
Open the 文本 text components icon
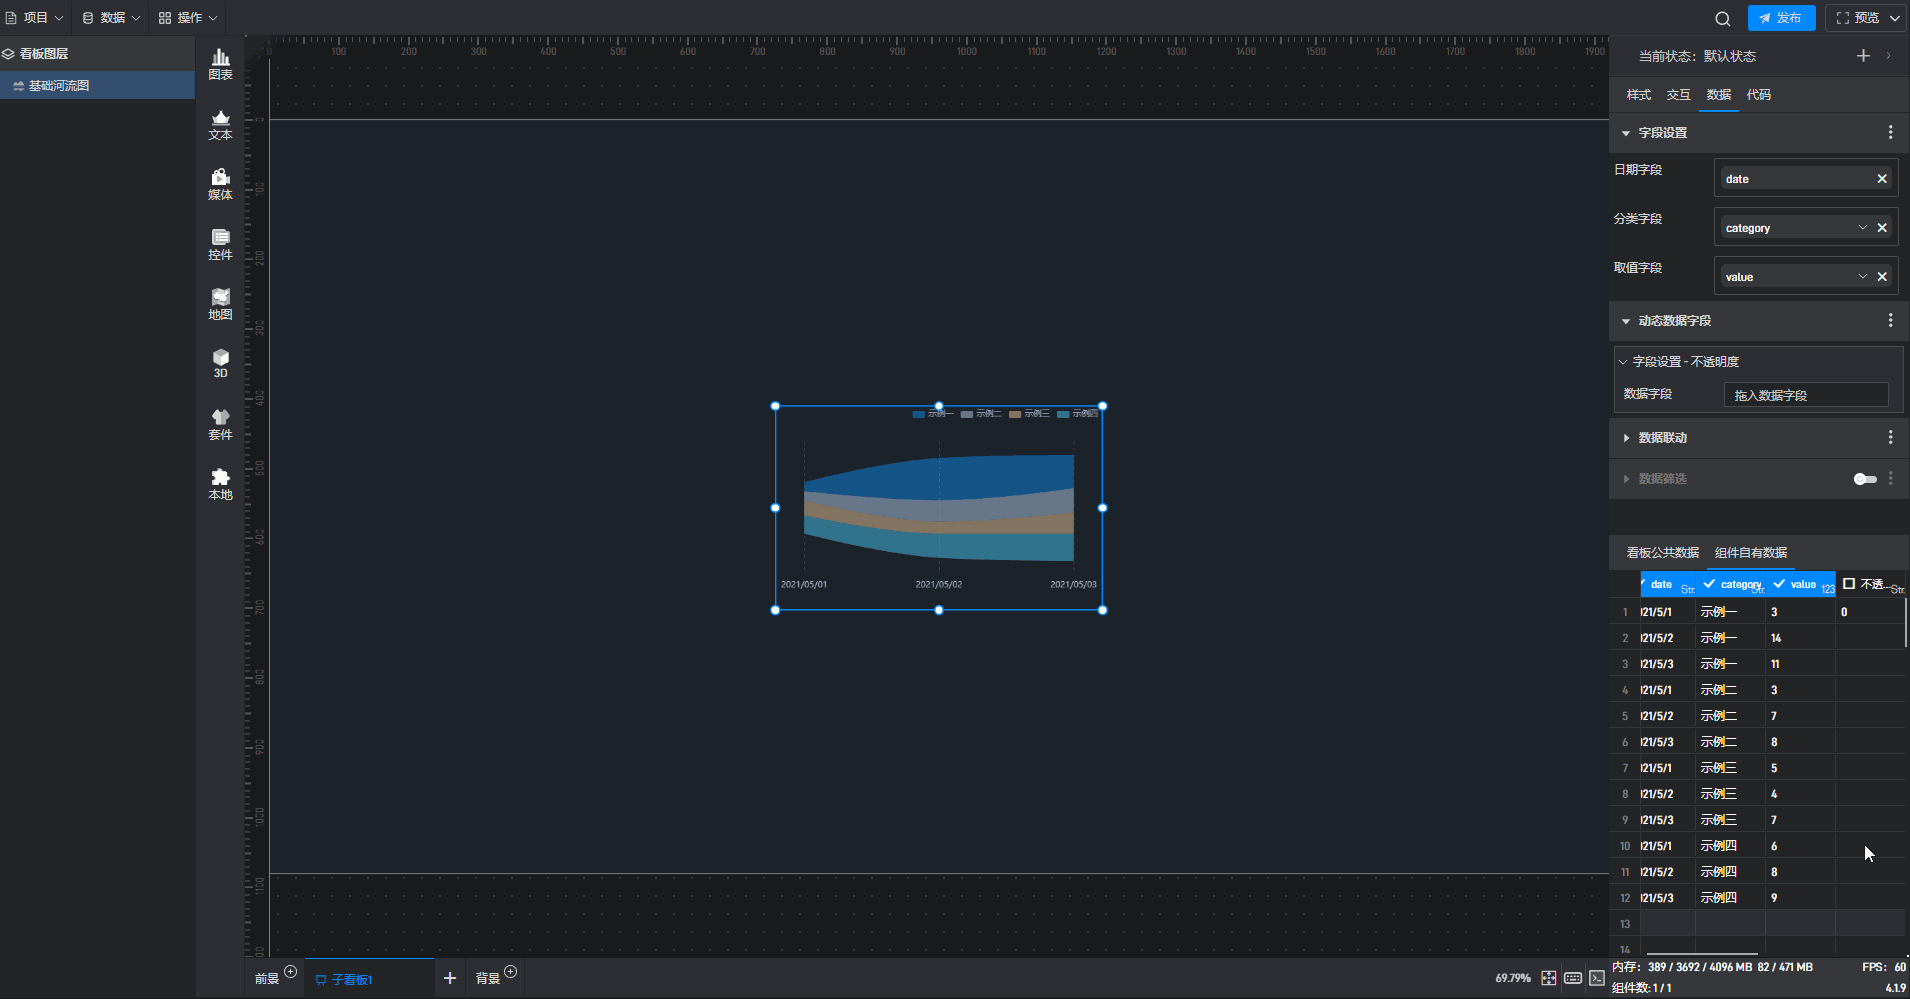click(220, 124)
